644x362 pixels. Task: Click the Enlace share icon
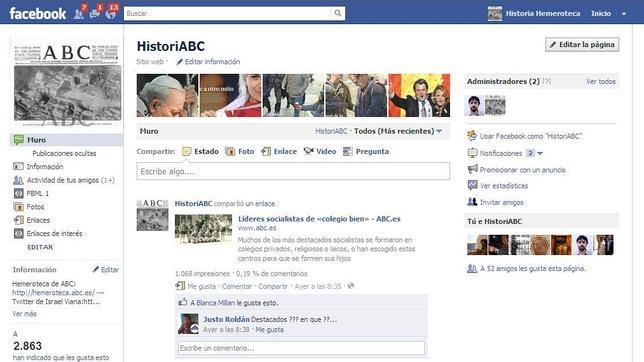tap(266, 151)
